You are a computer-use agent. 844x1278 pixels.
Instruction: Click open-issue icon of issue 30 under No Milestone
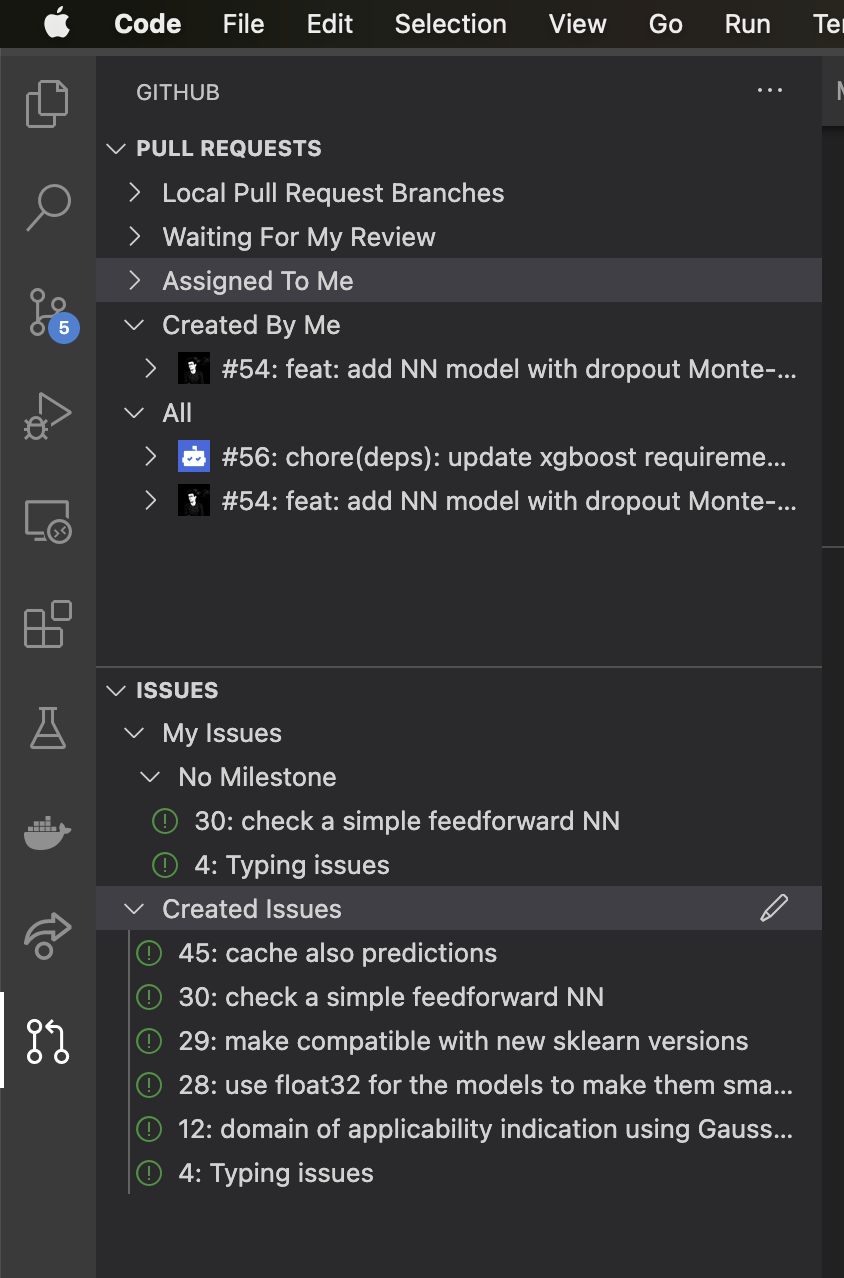click(x=164, y=821)
